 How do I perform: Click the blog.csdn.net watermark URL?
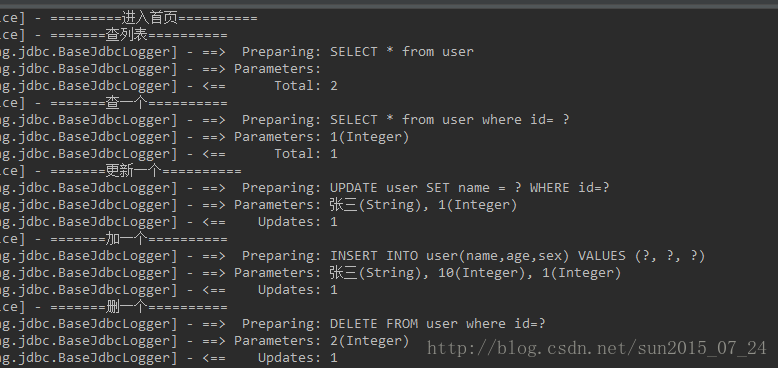(x=597, y=348)
